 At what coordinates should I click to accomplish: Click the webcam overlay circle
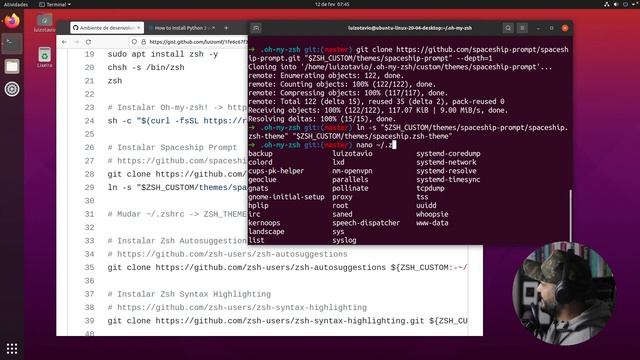pyautogui.click(x=564, y=293)
